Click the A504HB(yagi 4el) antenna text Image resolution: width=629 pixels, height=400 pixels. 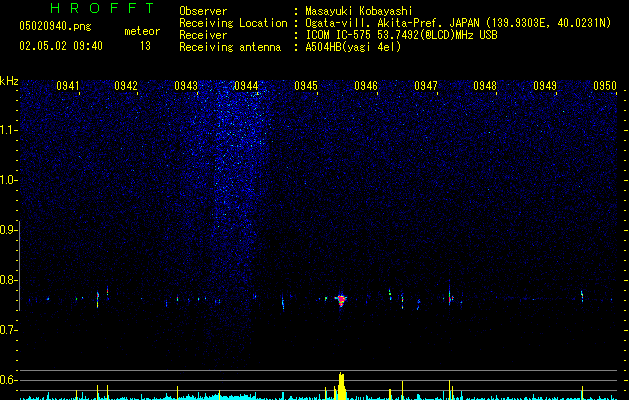tap(353, 47)
